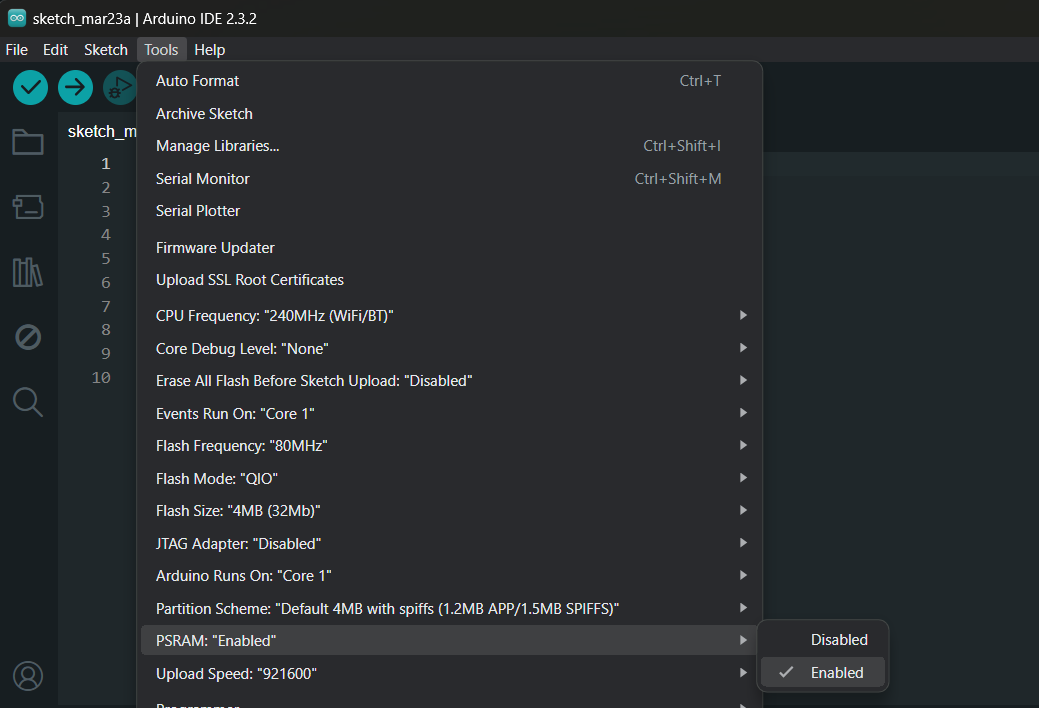Open the PSRAM submenu entry
The height and width of the screenshot is (708, 1039).
tap(449, 640)
